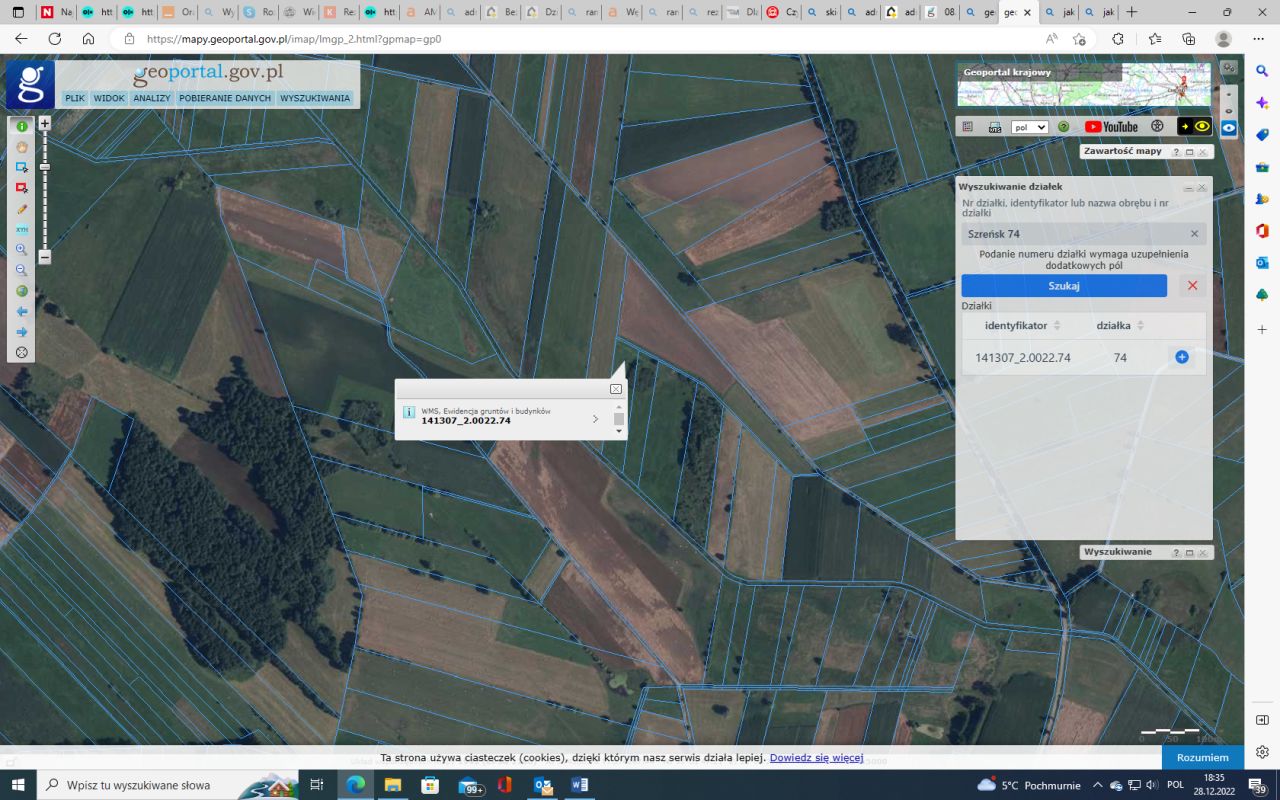Click the green help question icon

pyautogui.click(x=1063, y=127)
